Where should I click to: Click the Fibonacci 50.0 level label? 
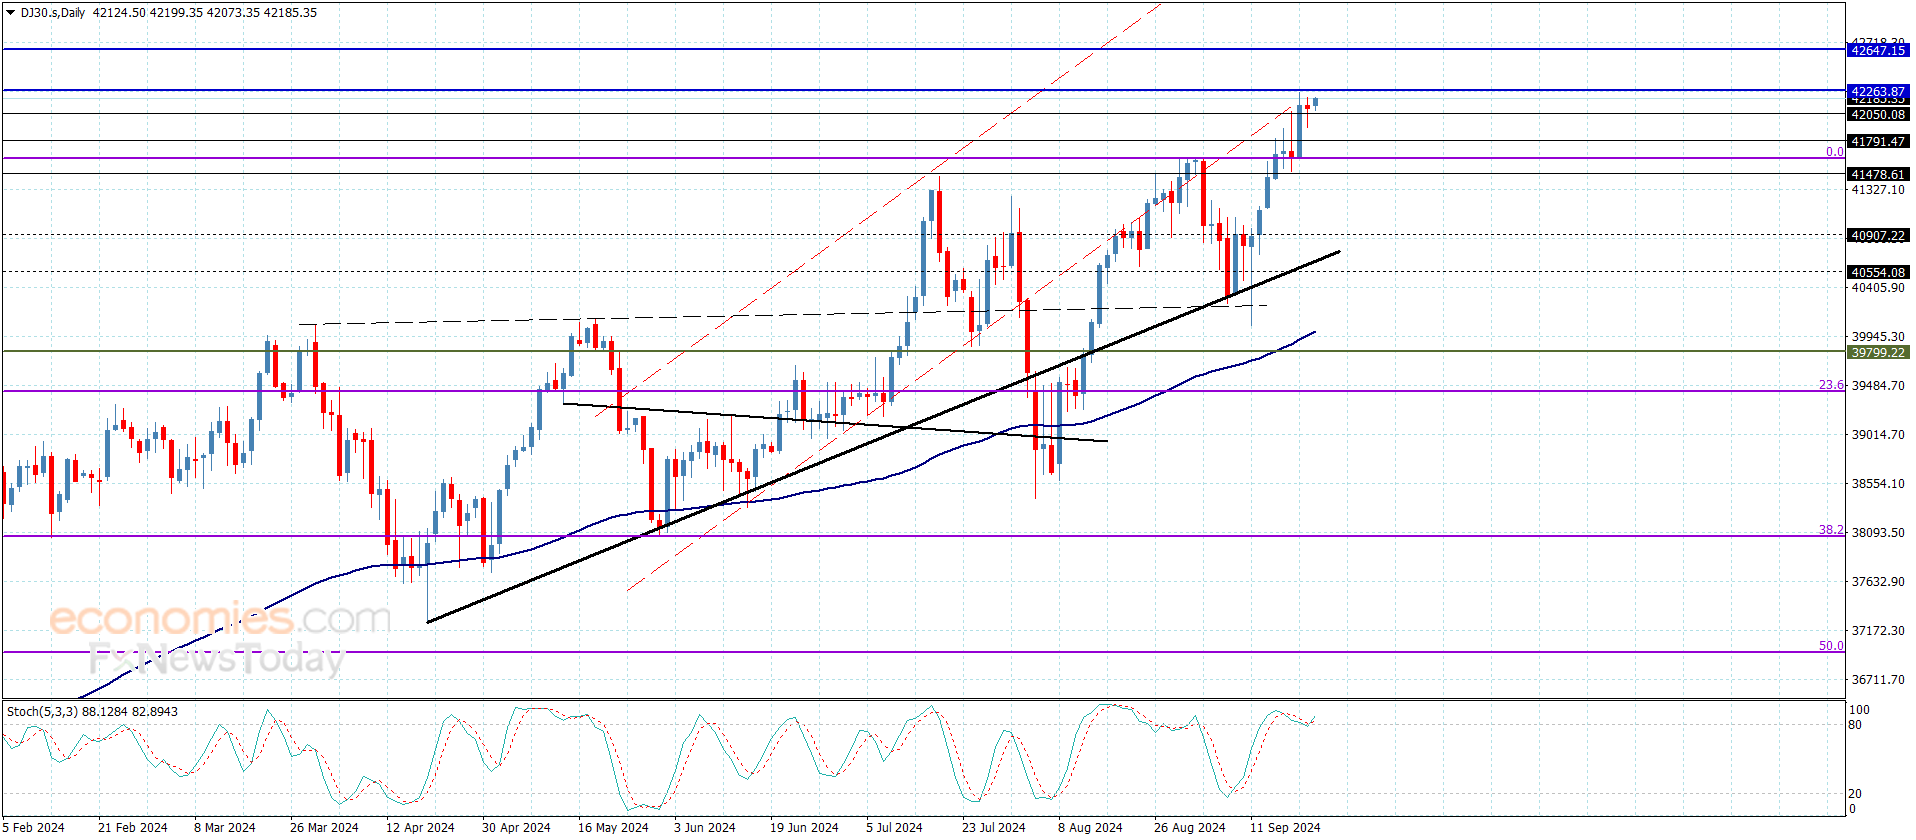(x=1830, y=646)
